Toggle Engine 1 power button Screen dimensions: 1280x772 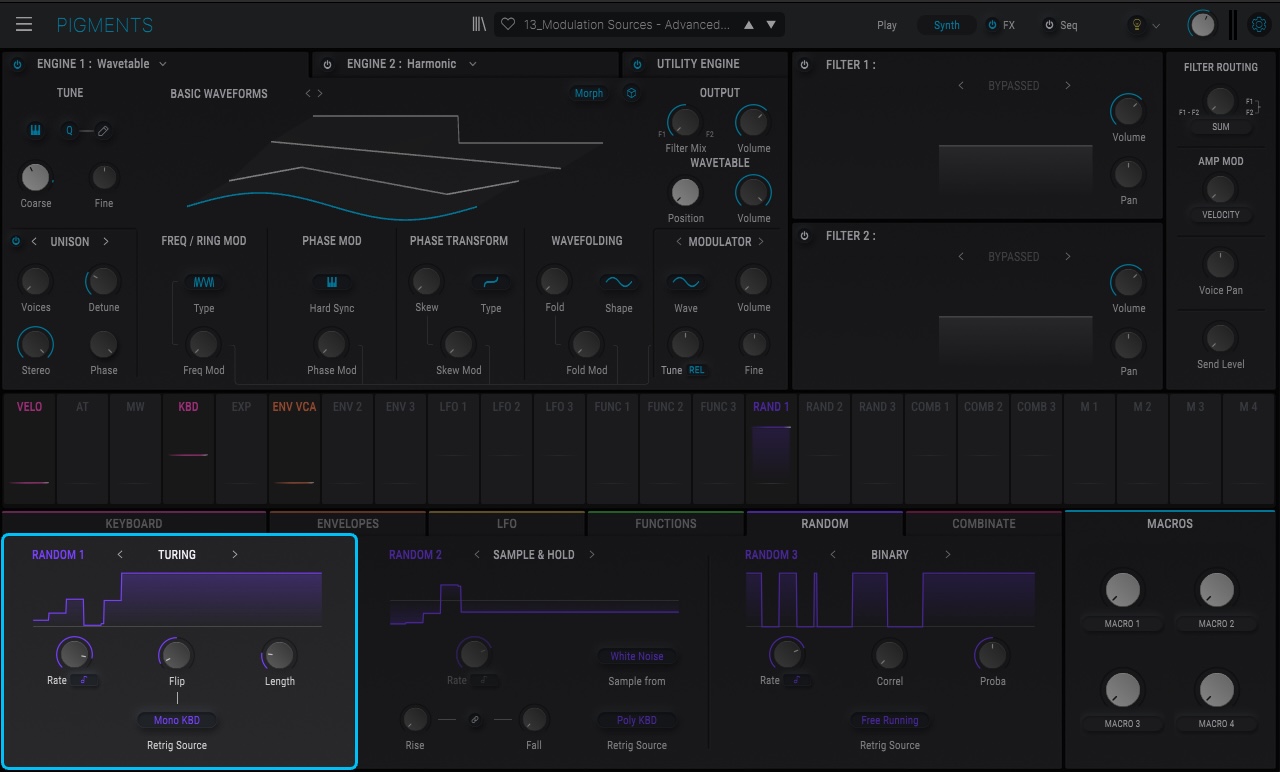[17, 64]
